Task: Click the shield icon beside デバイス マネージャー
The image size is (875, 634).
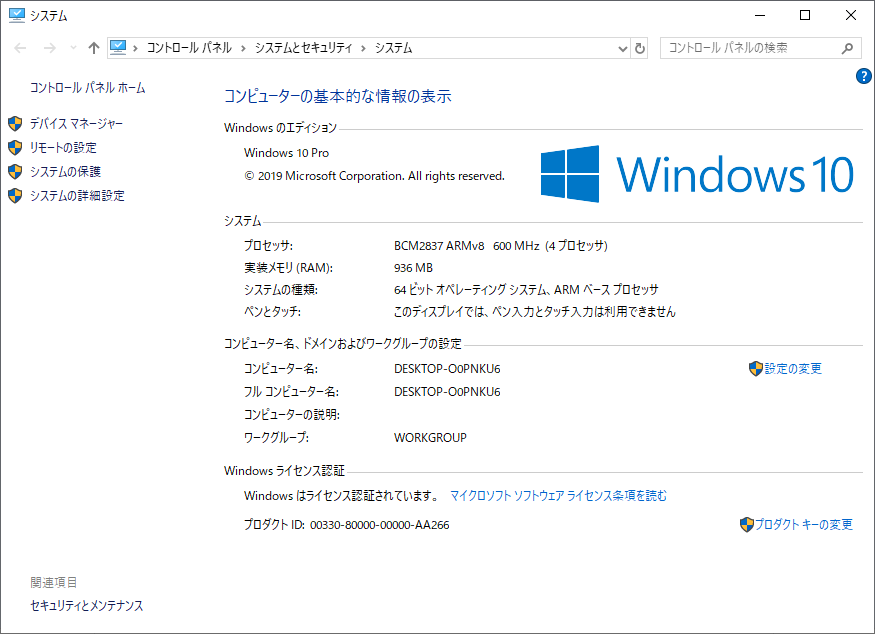Action: pos(14,123)
